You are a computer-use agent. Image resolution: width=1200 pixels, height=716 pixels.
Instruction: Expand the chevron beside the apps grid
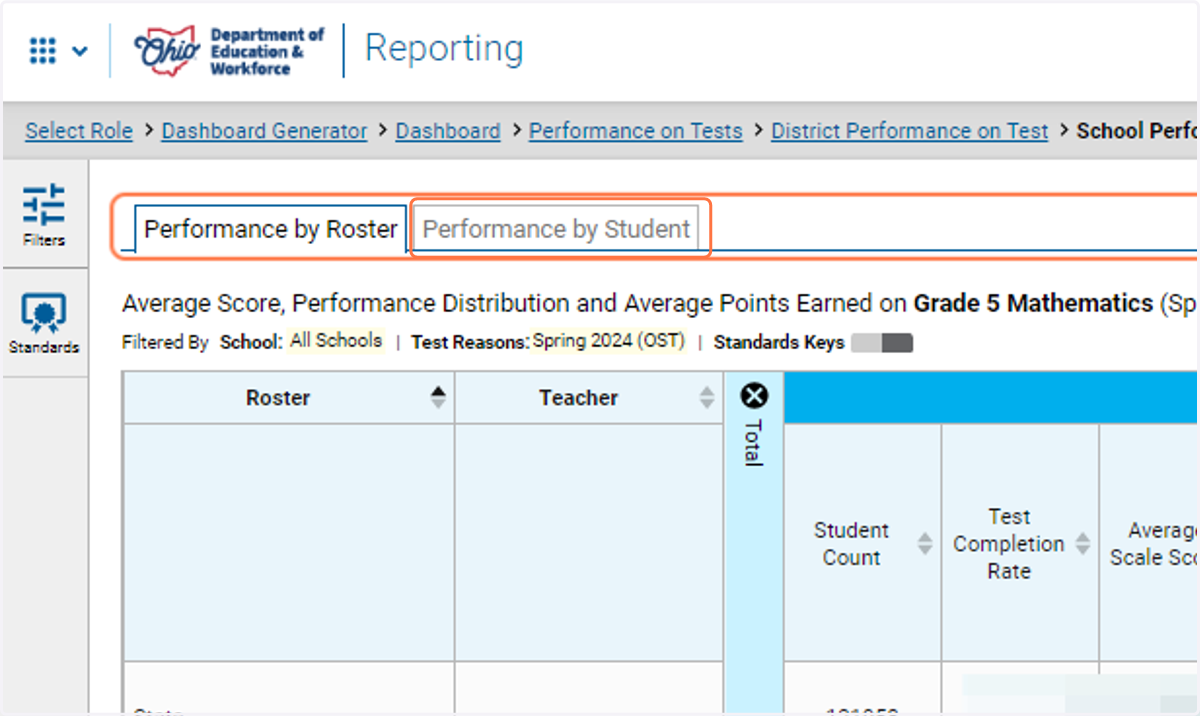point(80,51)
